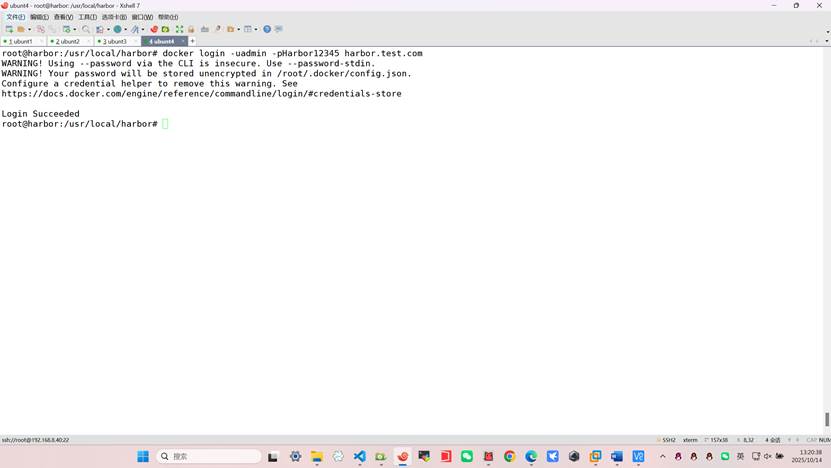
Task: Open Microsoft Word from taskbar
Action: click(616, 456)
